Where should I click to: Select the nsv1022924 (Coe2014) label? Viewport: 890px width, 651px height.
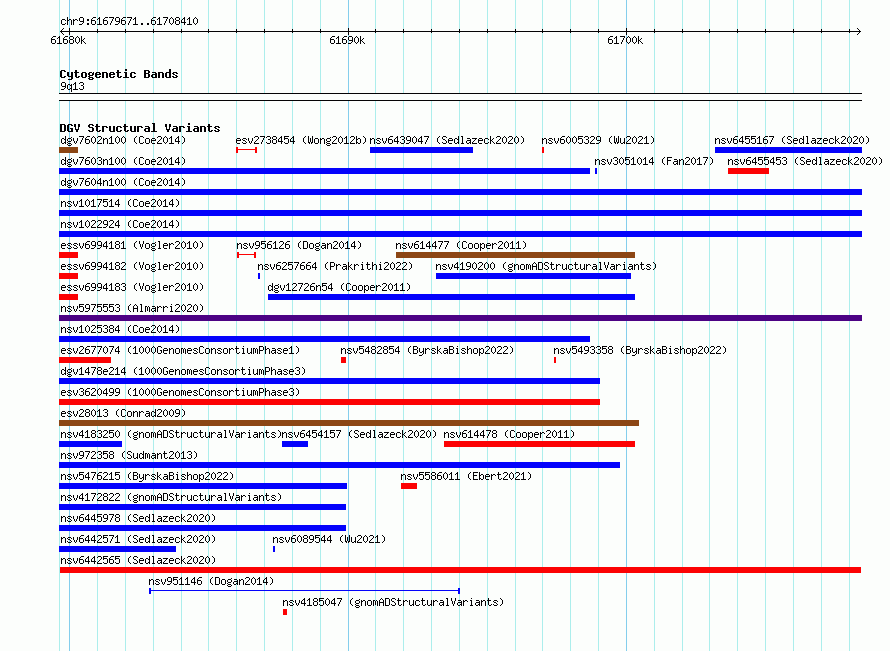(120, 224)
